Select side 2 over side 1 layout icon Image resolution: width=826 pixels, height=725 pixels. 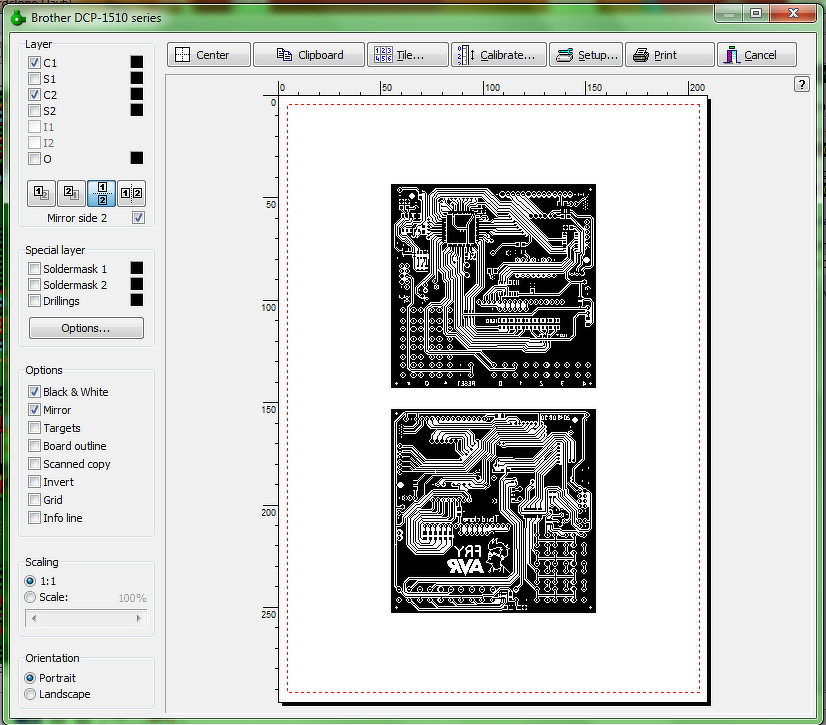click(71, 193)
